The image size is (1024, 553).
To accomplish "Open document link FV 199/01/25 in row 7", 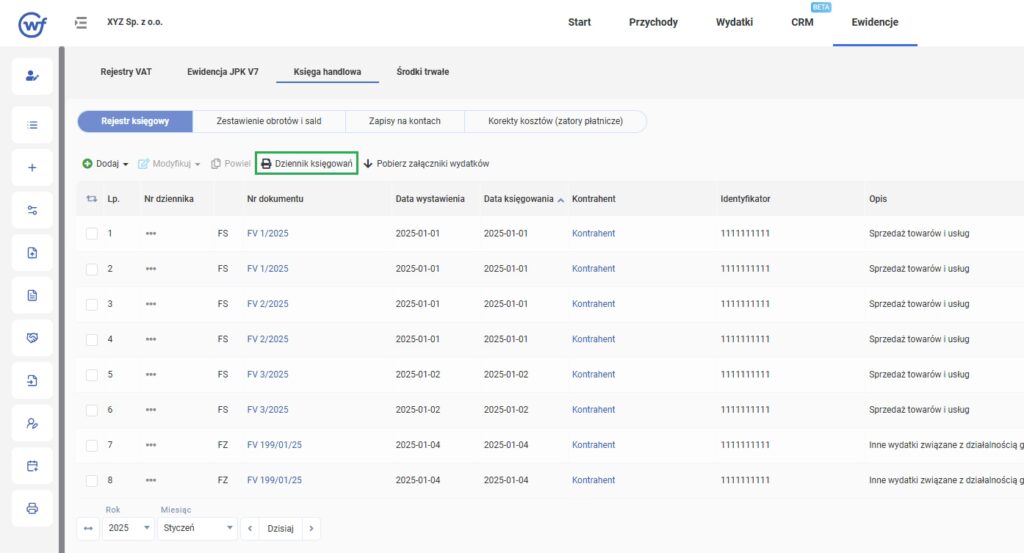I will pyautogui.click(x=274, y=445).
